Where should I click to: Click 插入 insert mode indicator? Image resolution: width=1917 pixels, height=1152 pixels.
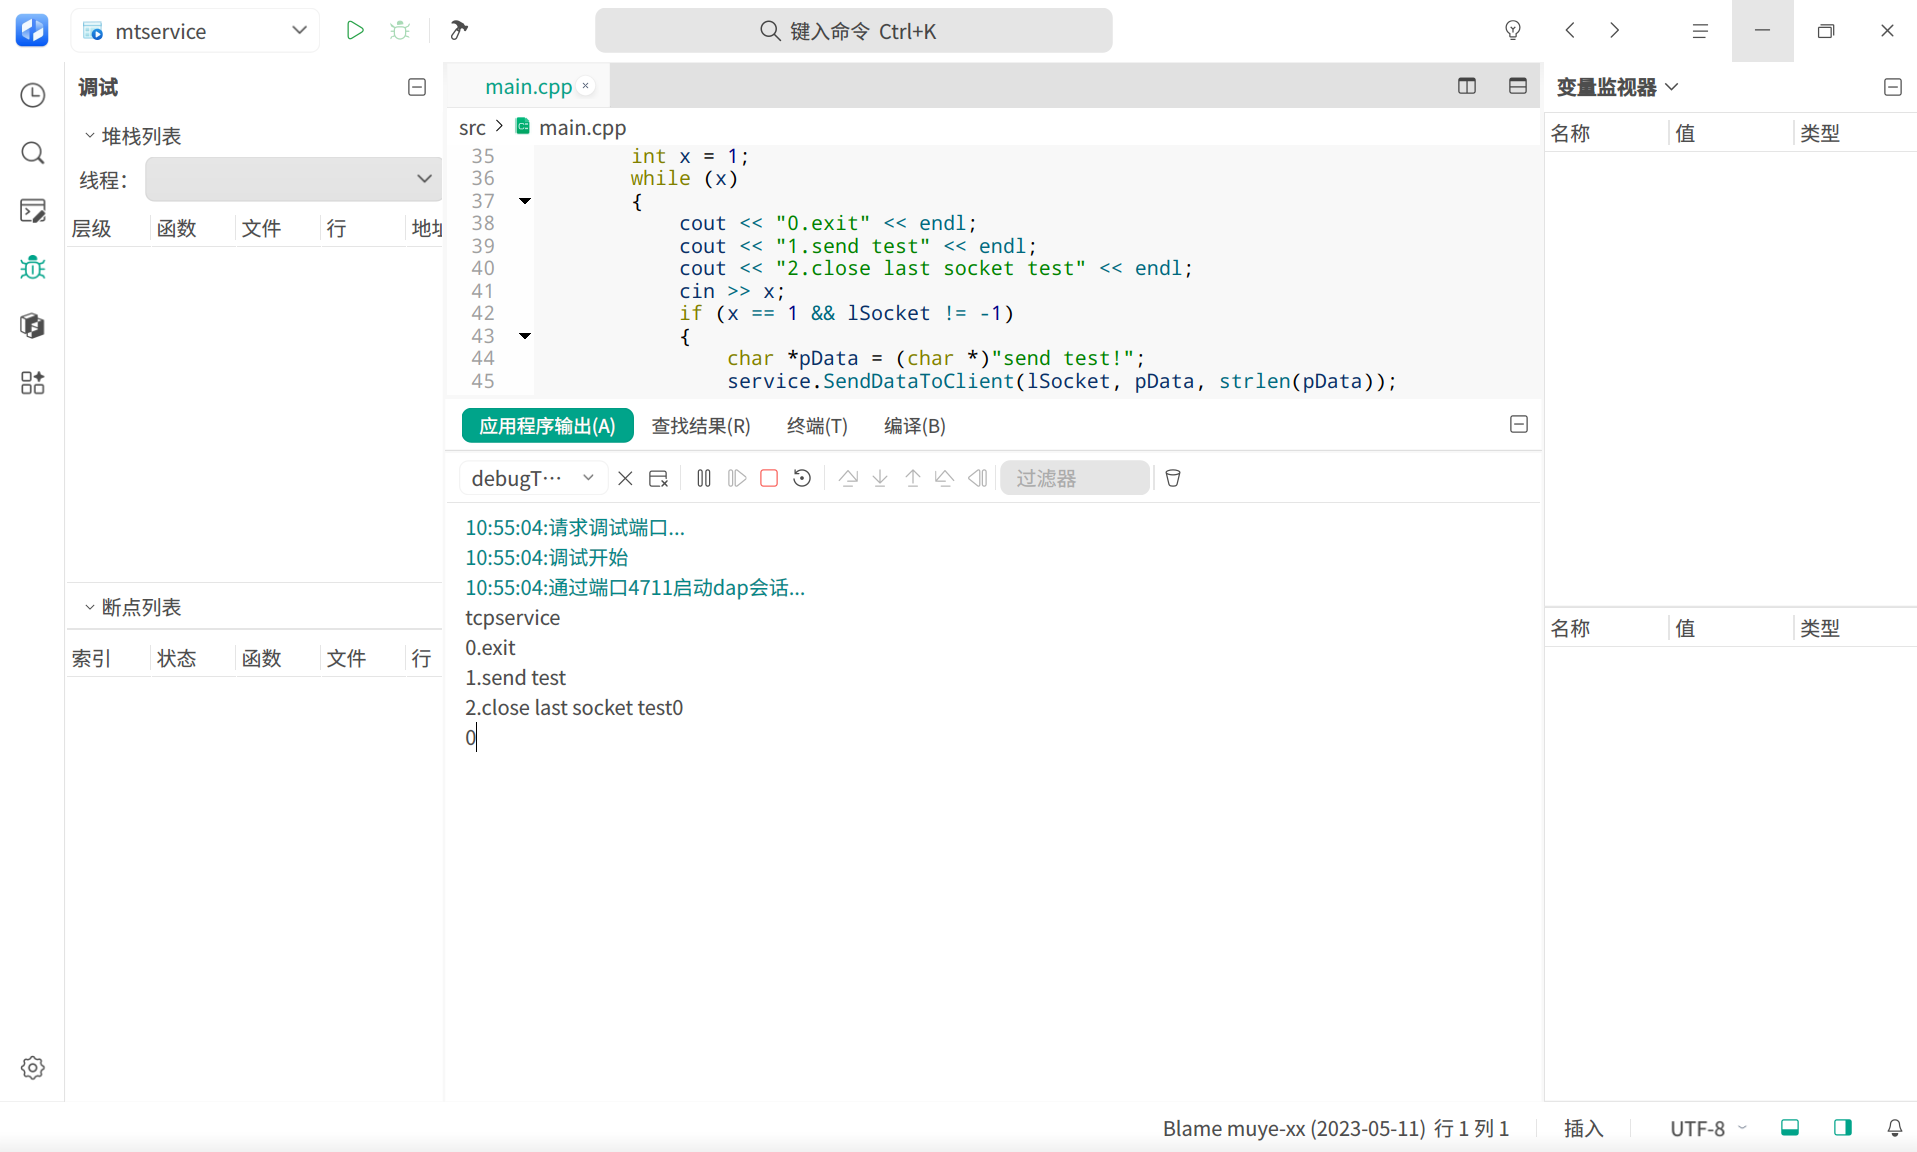click(x=1583, y=1128)
